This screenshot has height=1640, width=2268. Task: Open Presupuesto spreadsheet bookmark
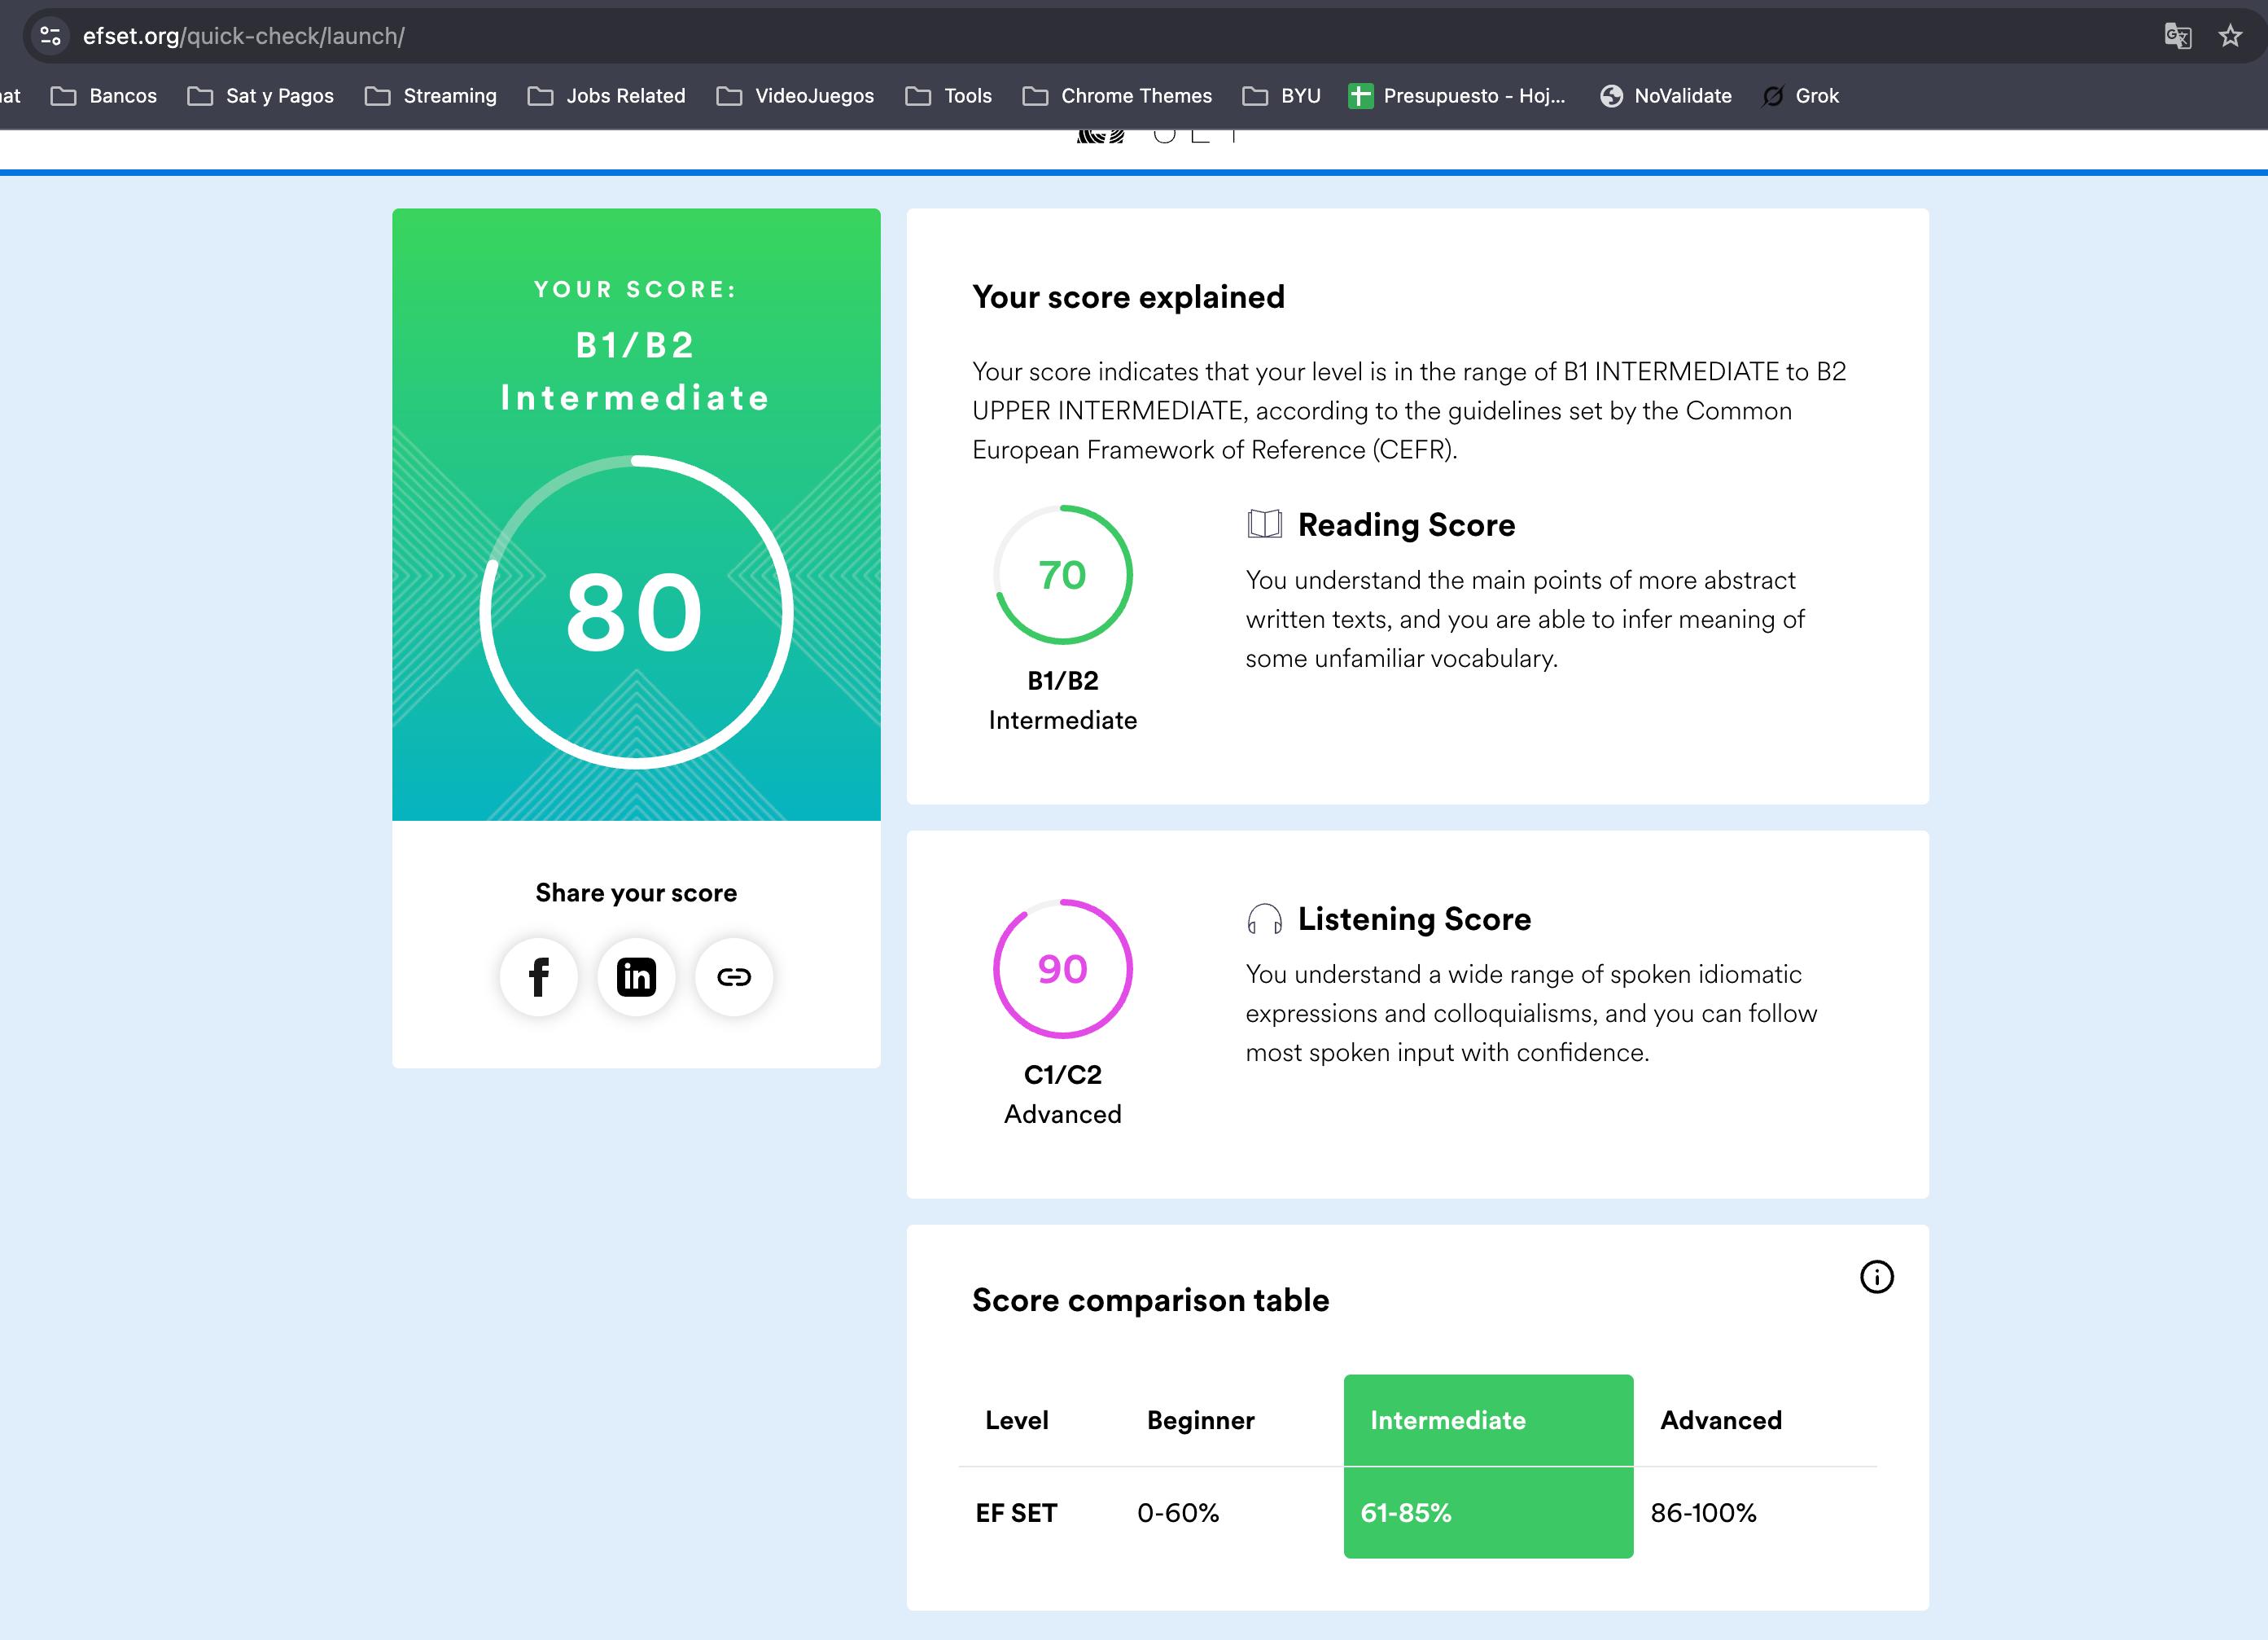pyautogui.click(x=1457, y=96)
